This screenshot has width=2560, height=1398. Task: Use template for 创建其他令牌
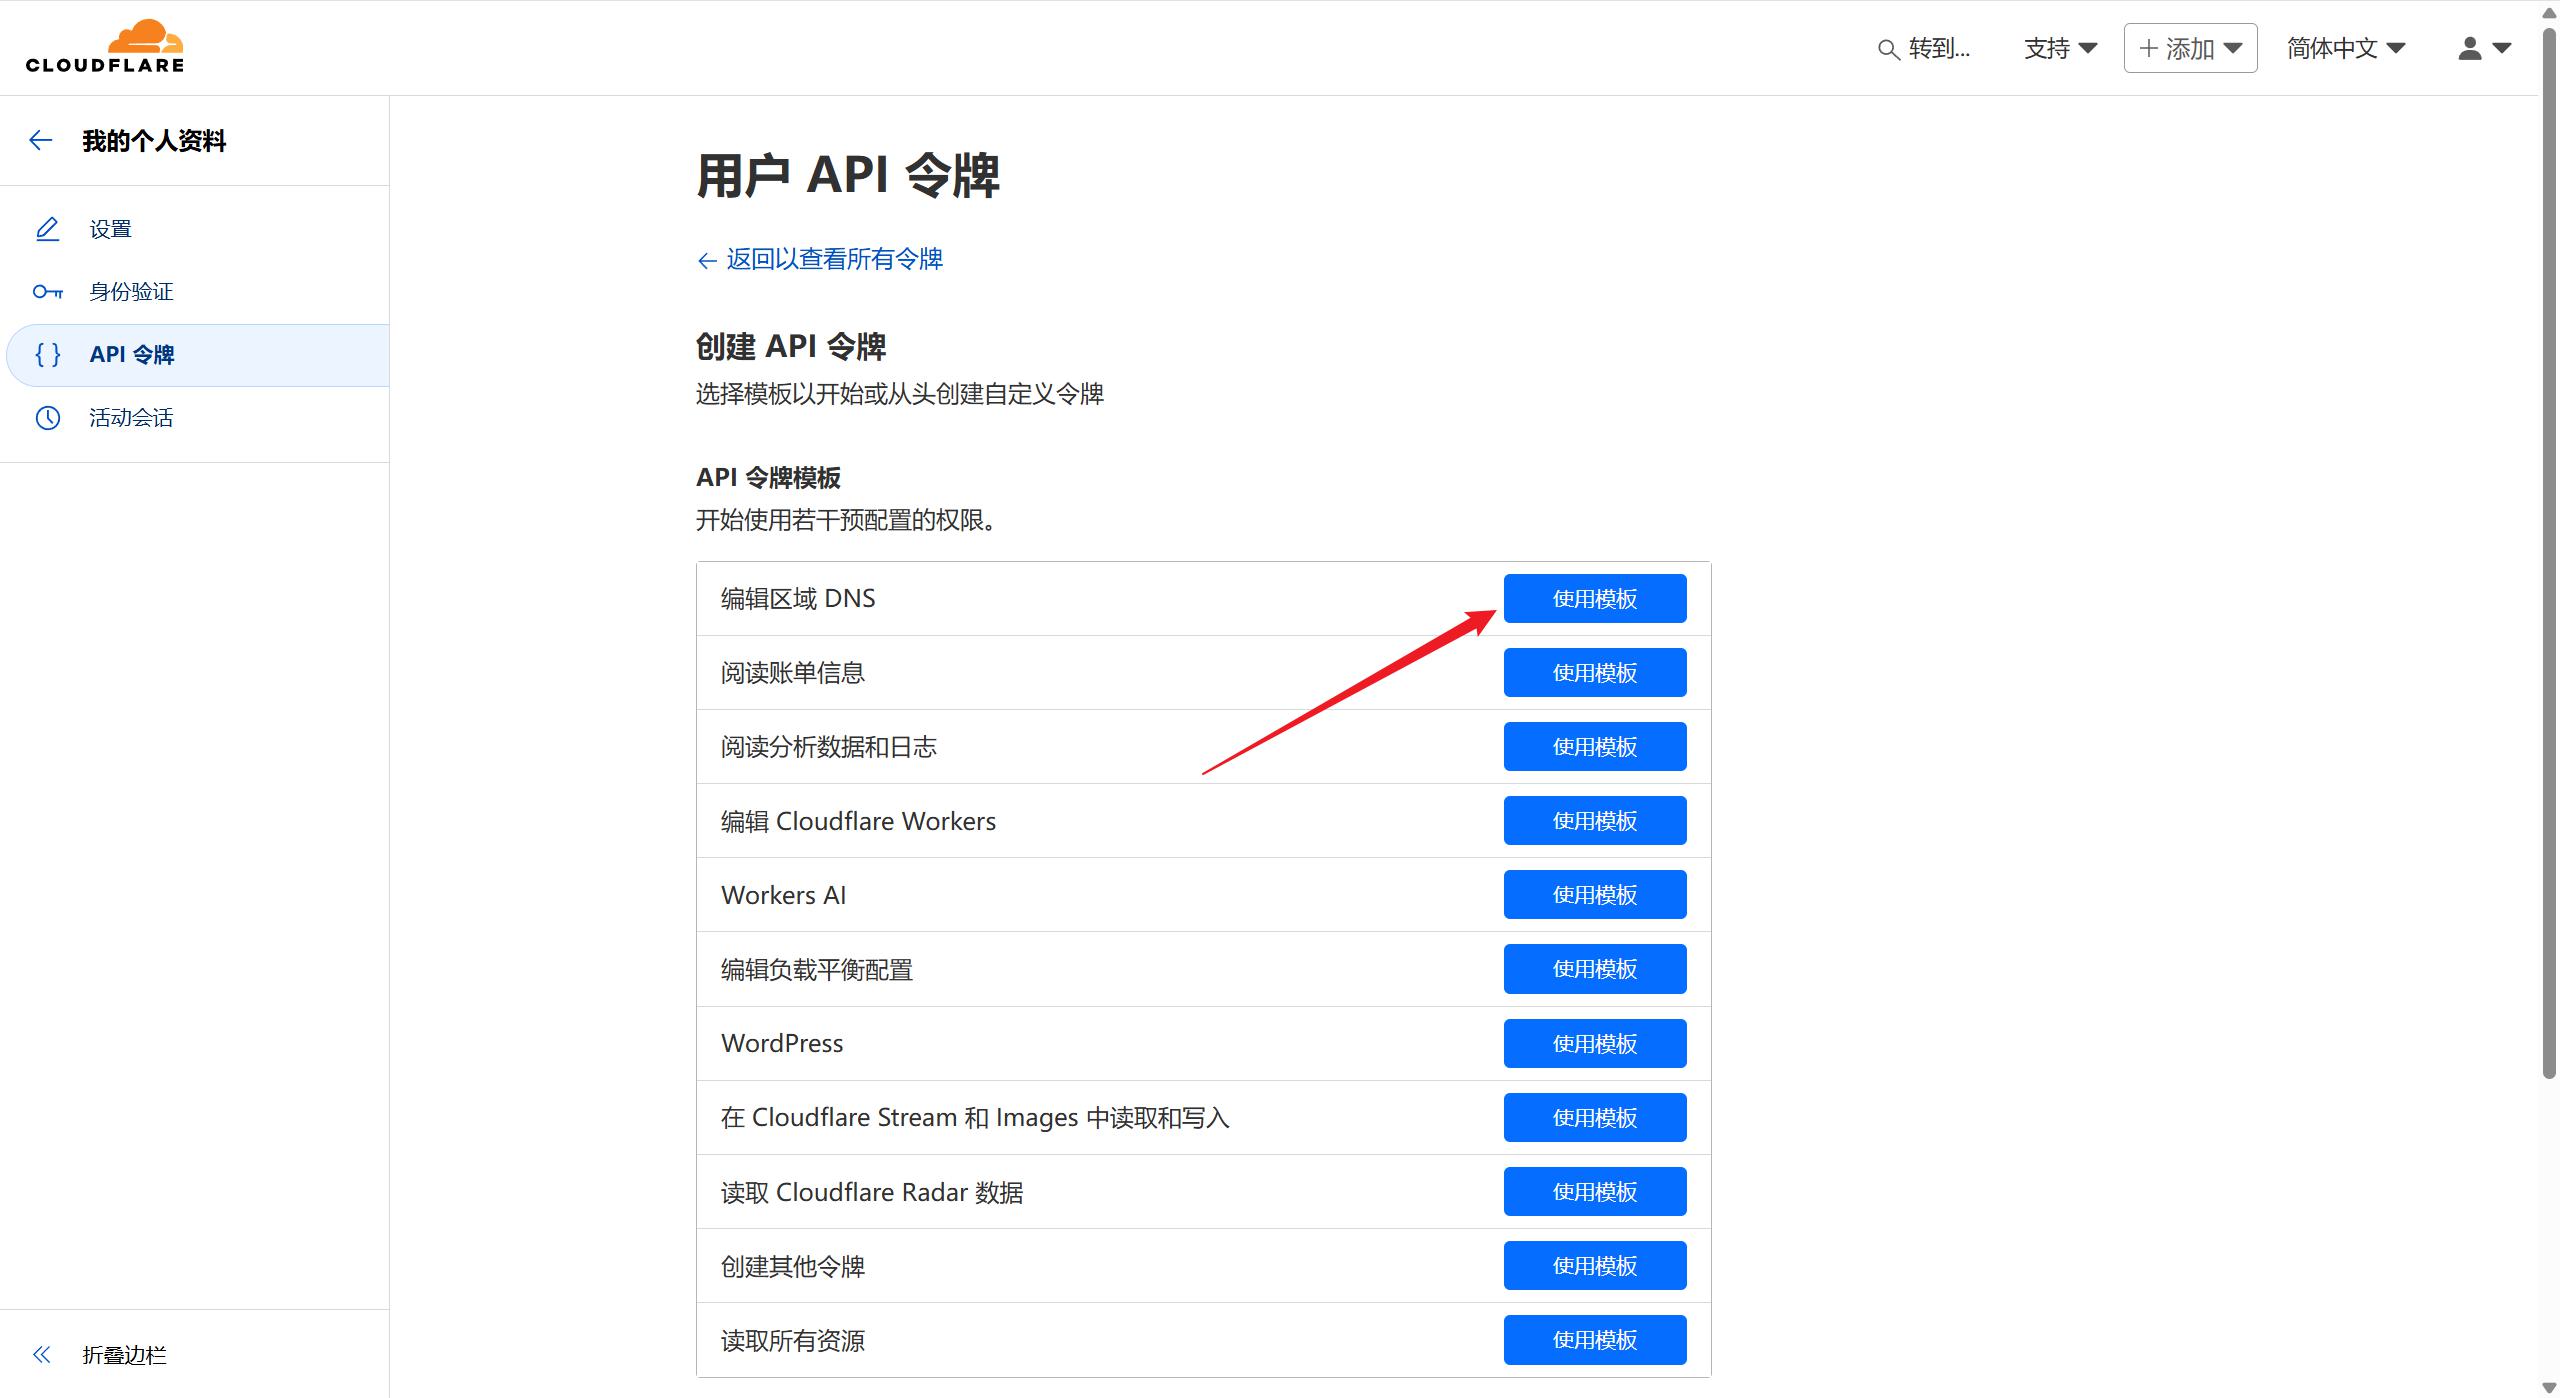pos(1595,1265)
